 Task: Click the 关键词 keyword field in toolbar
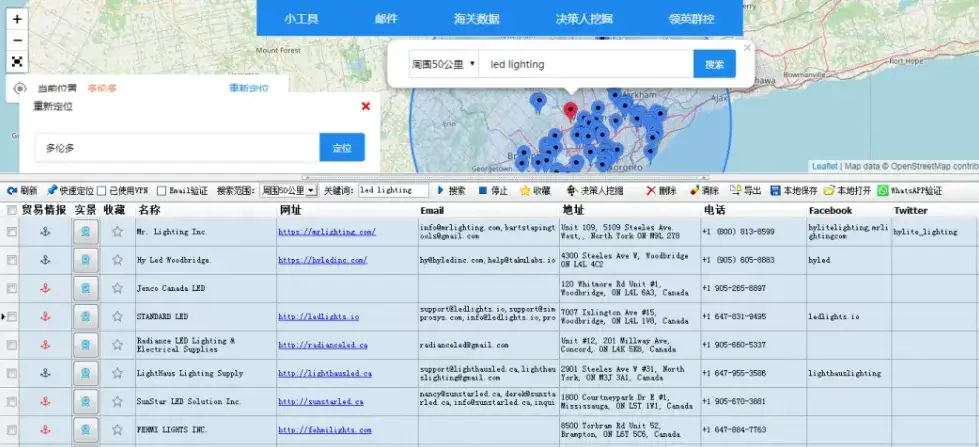(393, 190)
